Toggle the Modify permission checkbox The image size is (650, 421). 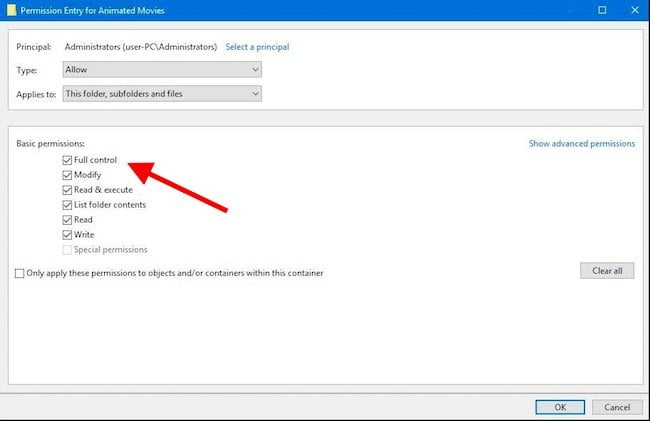pos(67,175)
